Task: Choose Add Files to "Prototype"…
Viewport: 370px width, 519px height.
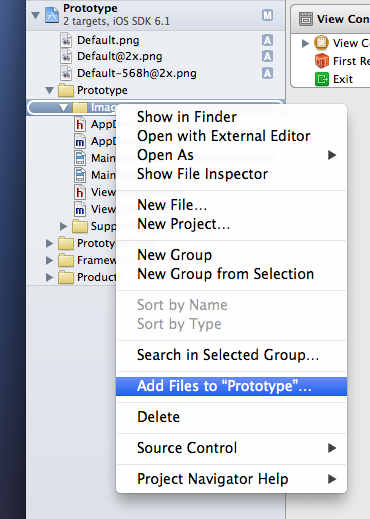Action: (231, 386)
